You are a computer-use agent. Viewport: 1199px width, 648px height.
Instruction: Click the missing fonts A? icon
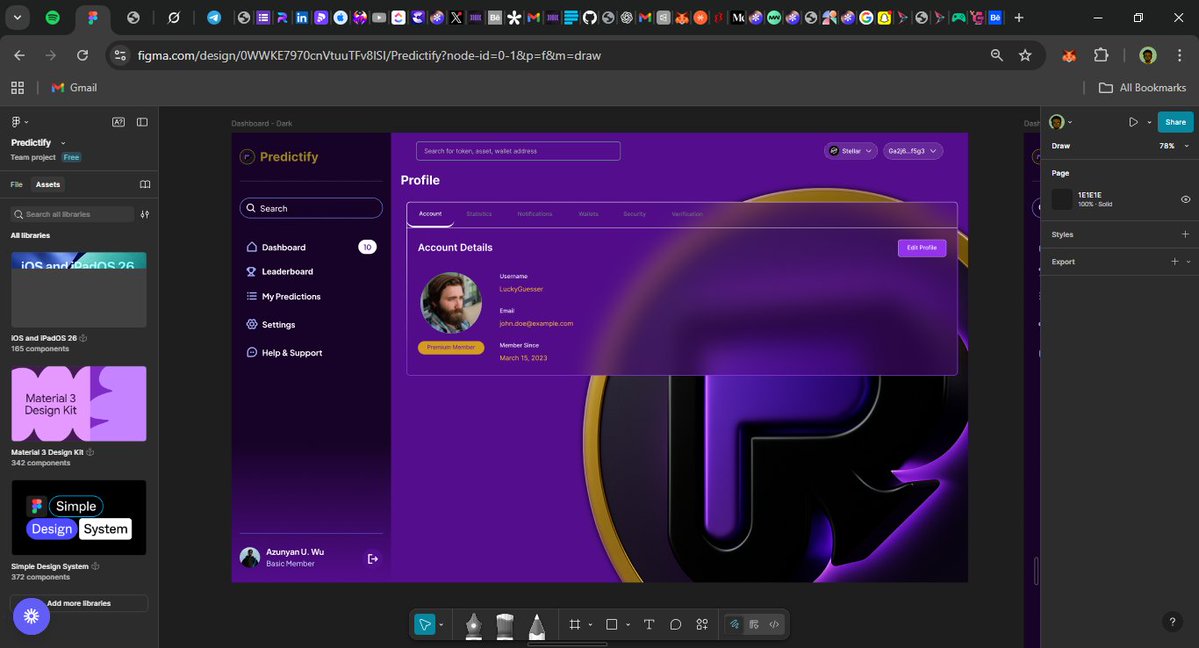[x=119, y=122]
